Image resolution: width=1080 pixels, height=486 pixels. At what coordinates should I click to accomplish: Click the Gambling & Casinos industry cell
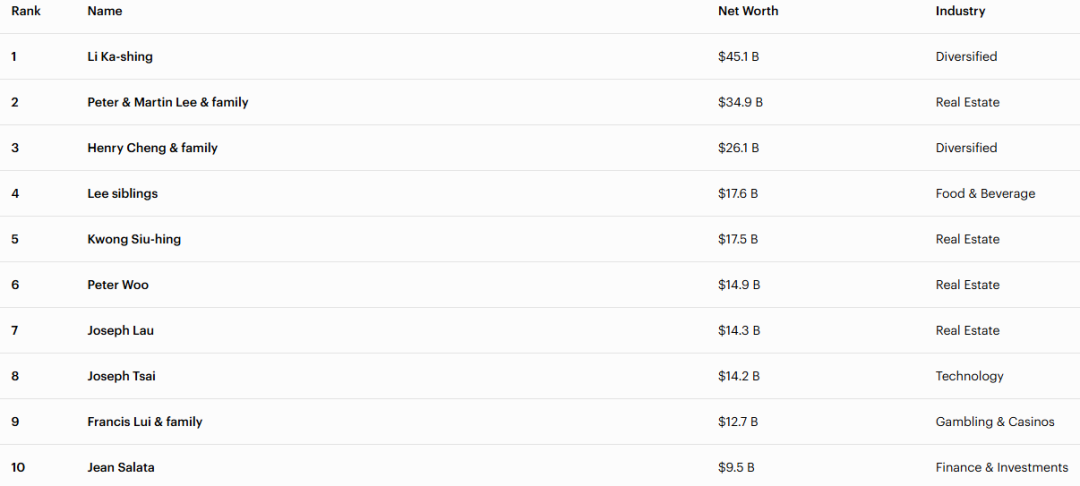pyautogui.click(x=995, y=422)
